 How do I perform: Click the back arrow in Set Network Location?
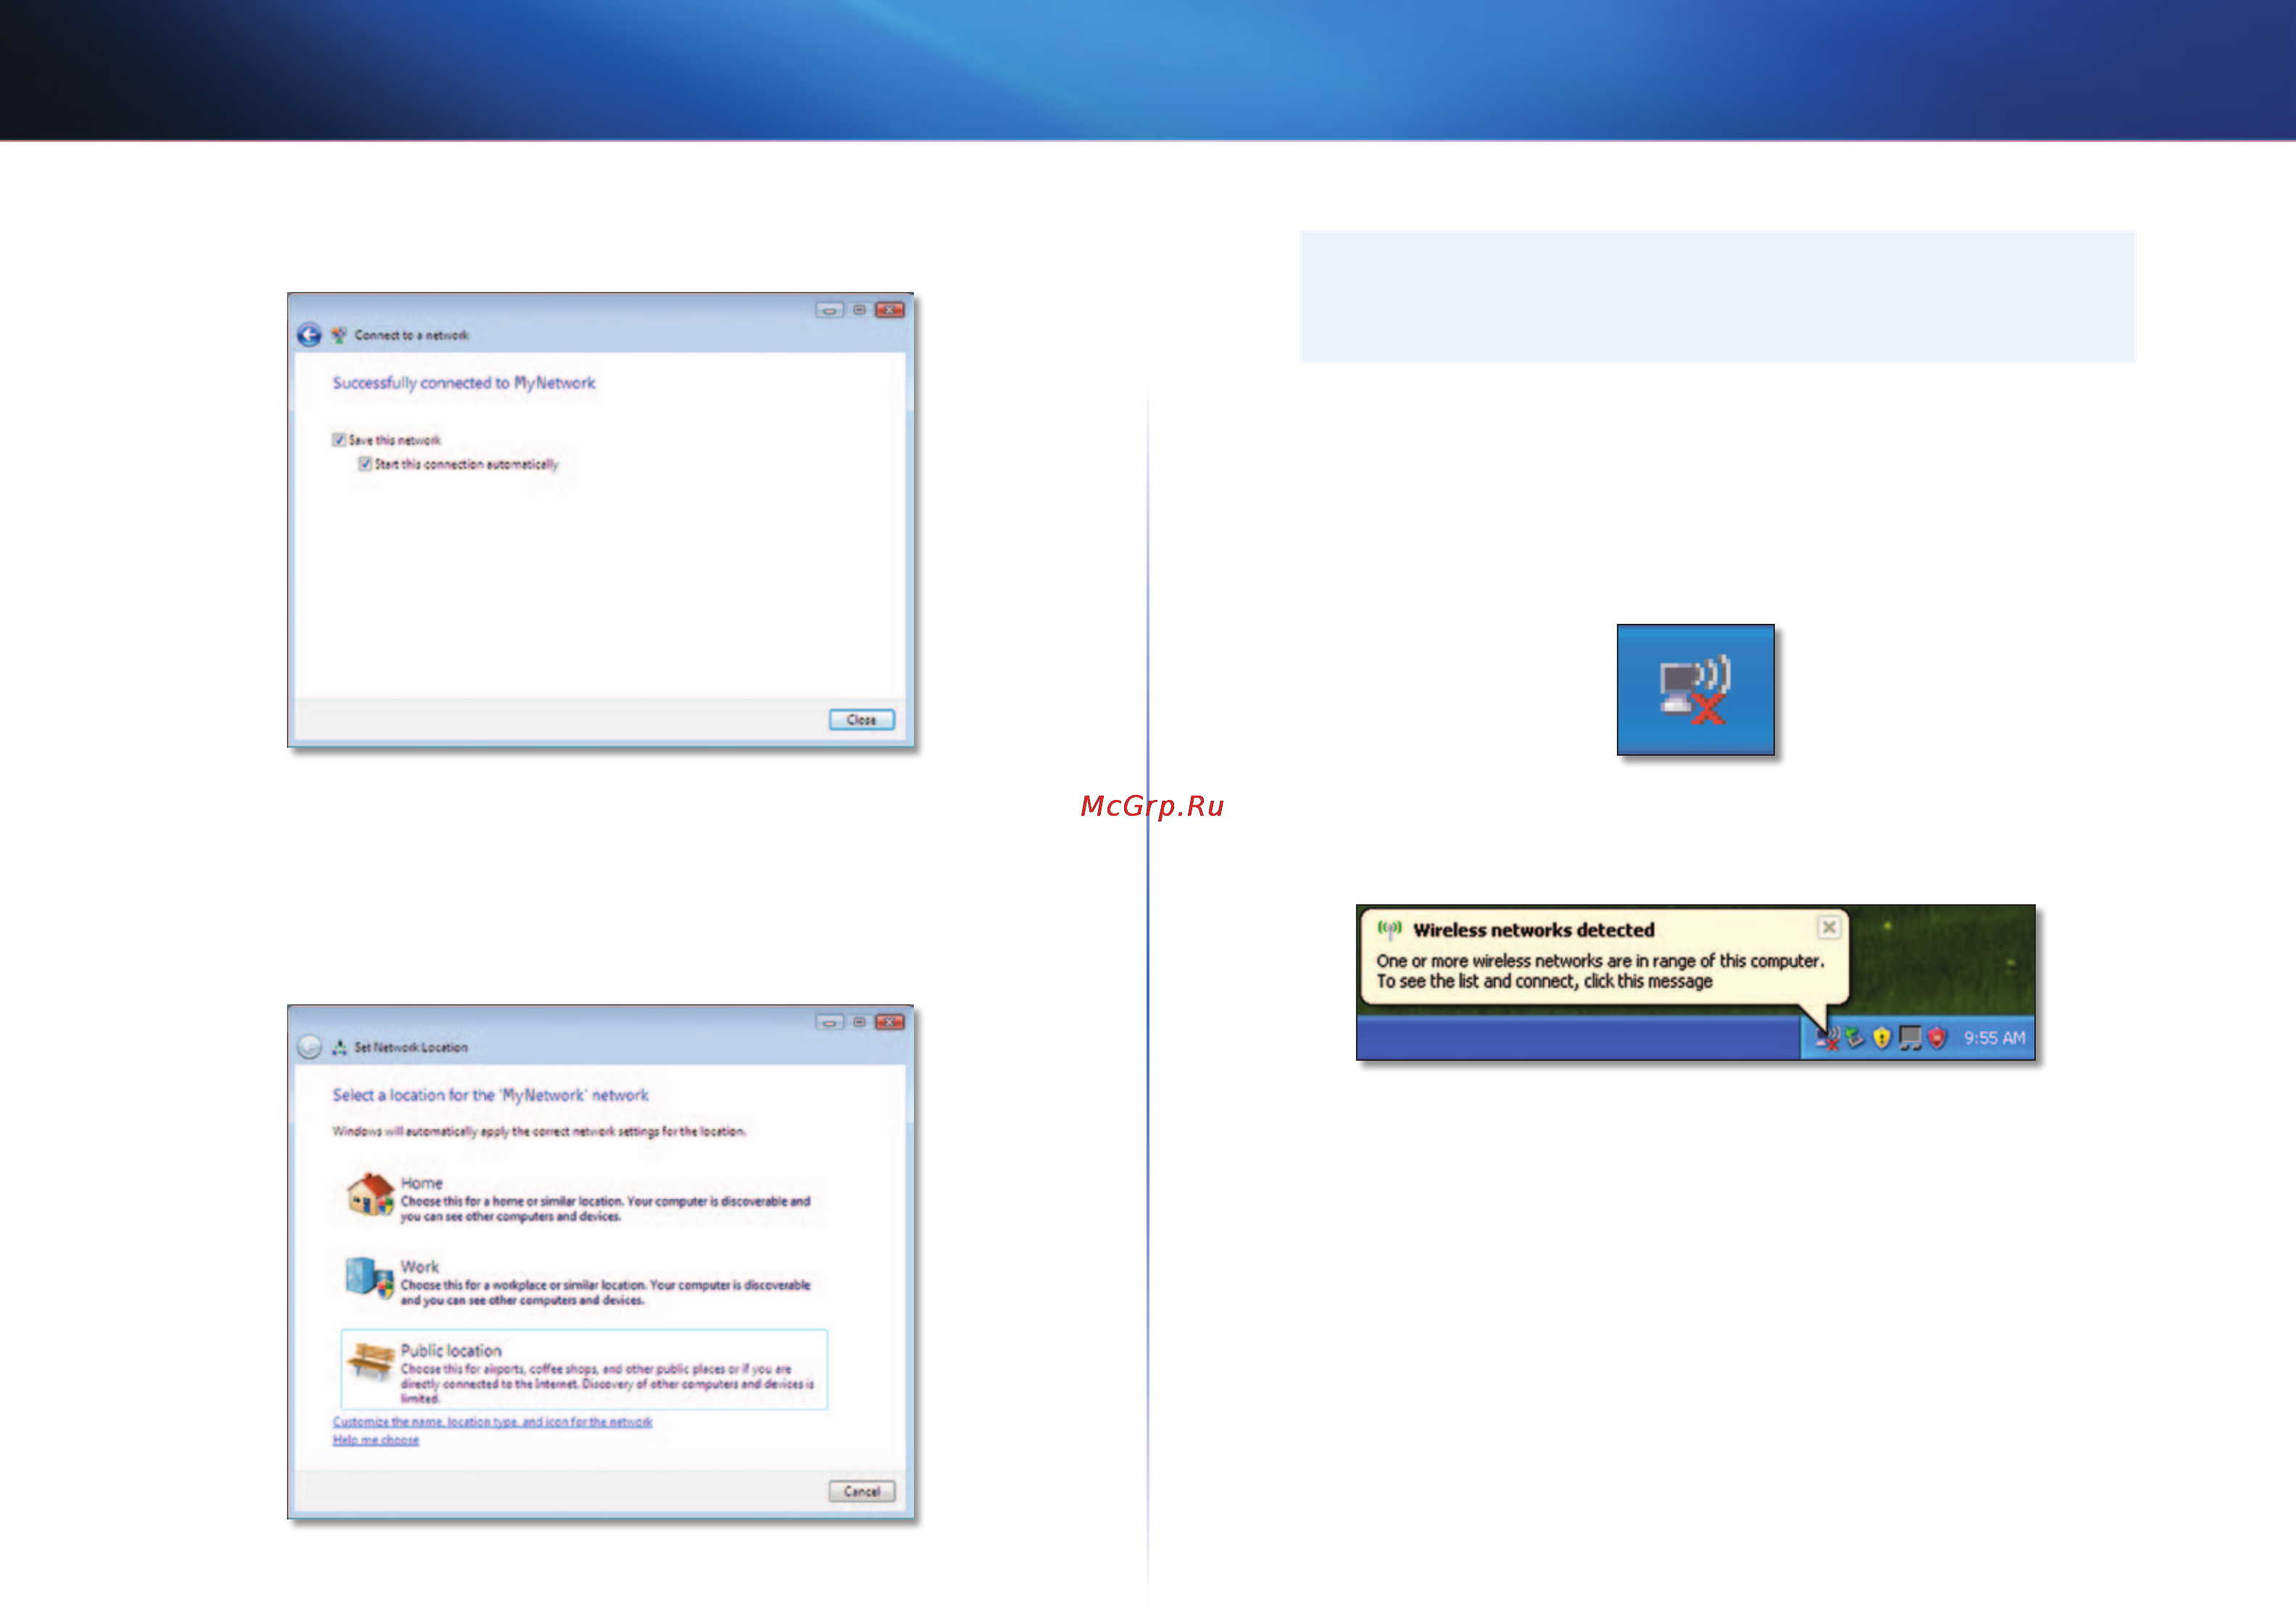pyautogui.click(x=309, y=1047)
